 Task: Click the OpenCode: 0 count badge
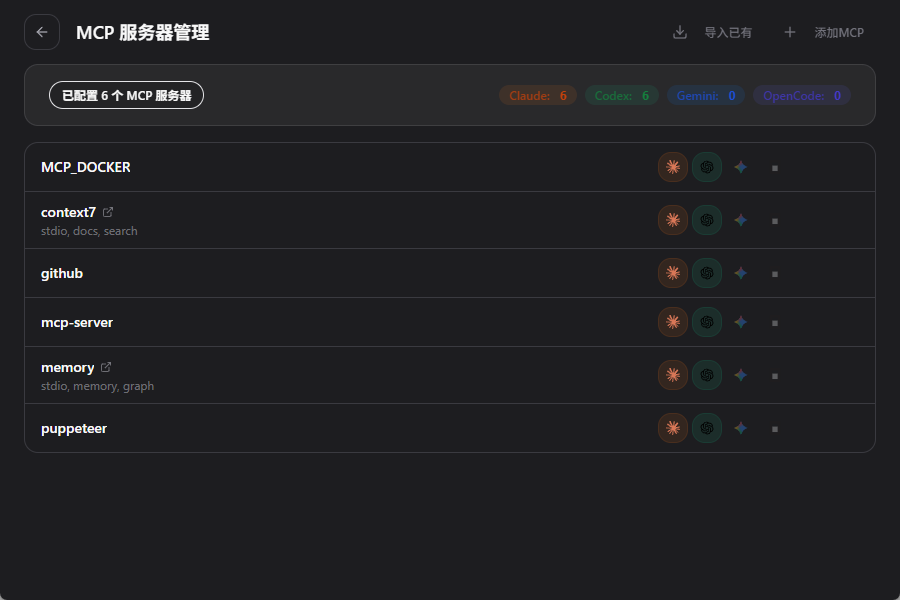pos(801,95)
